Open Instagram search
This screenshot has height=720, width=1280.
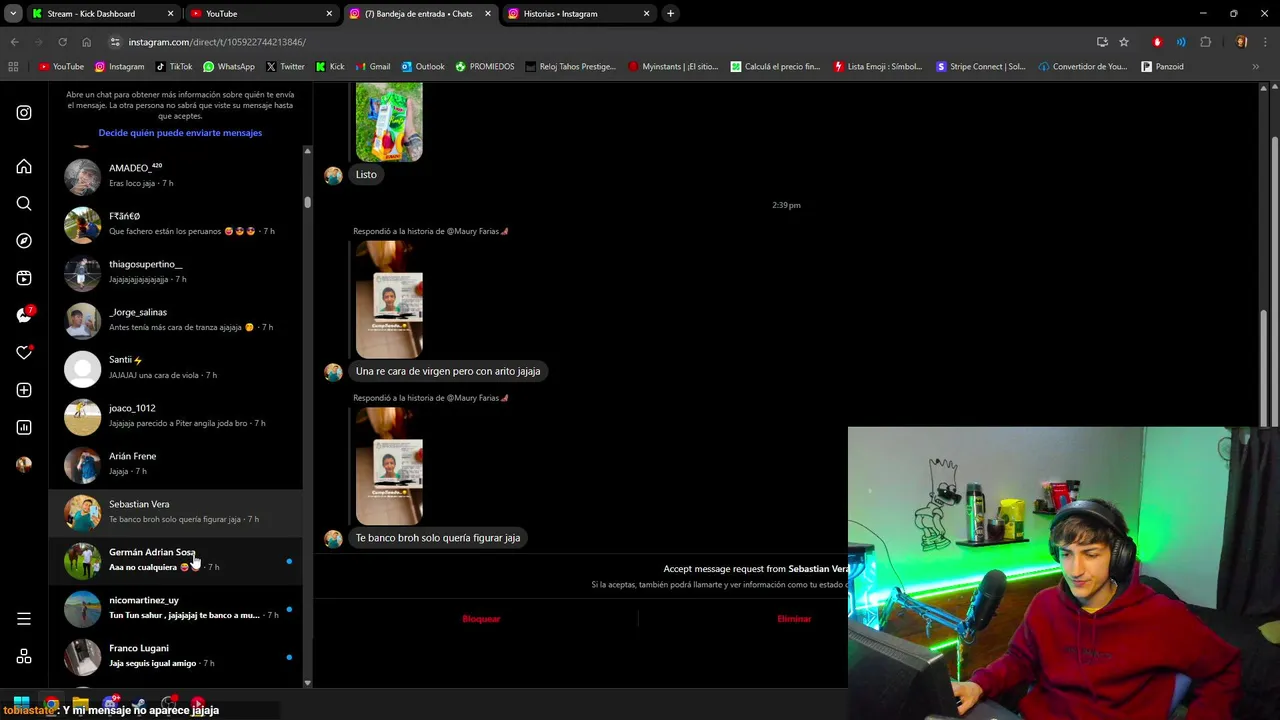(x=24, y=204)
